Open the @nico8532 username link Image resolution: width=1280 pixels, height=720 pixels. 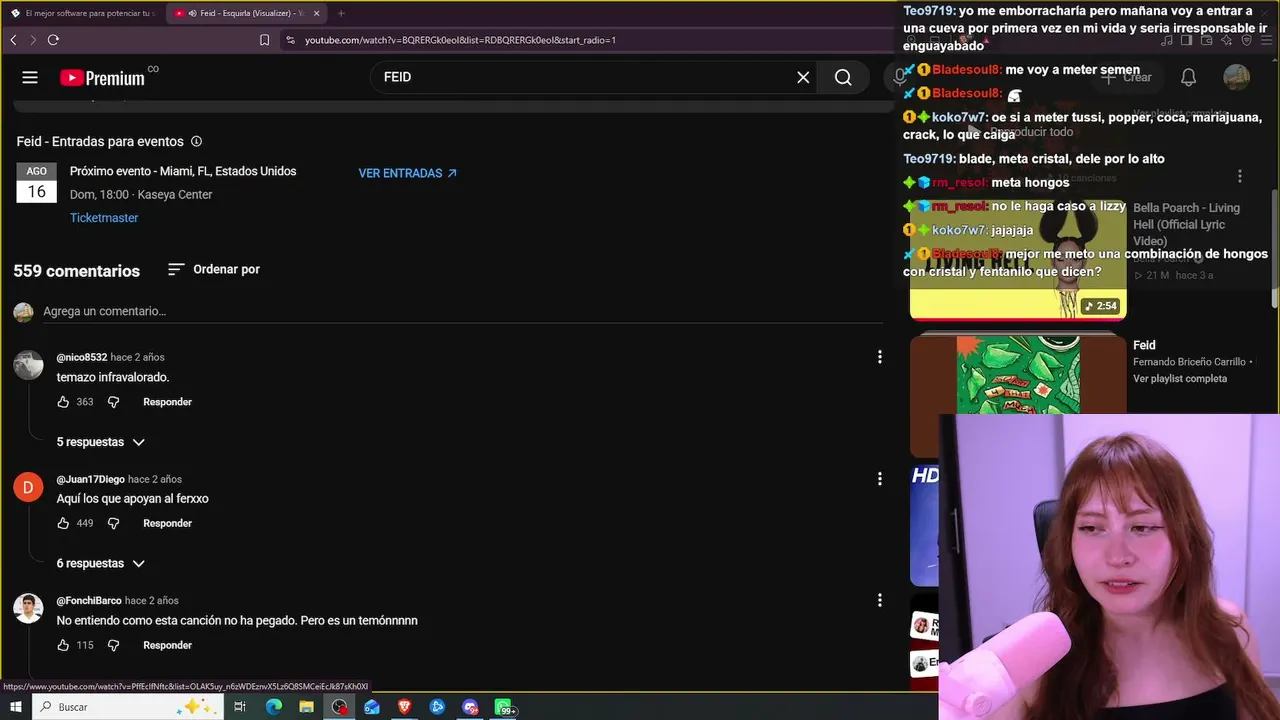[x=82, y=357]
